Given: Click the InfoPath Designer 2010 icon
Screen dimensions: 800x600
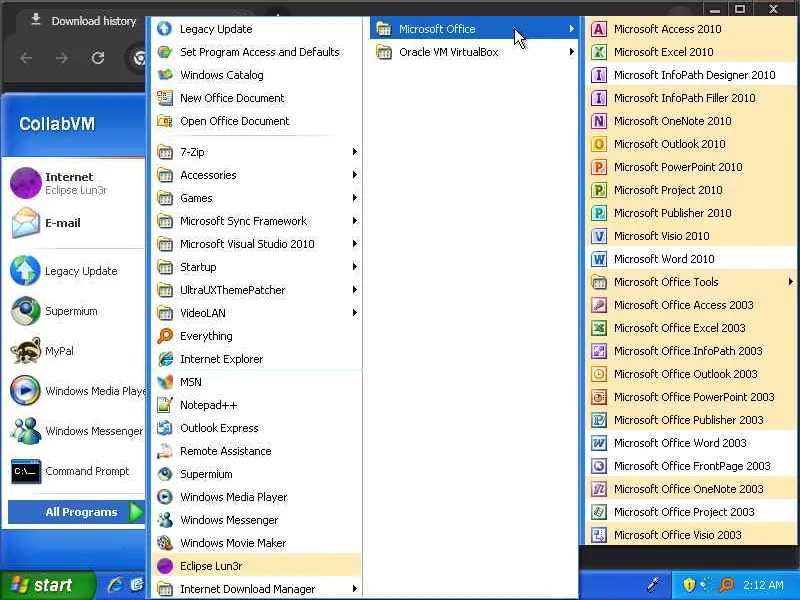Looking at the screenshot, I should coord(598,75).
